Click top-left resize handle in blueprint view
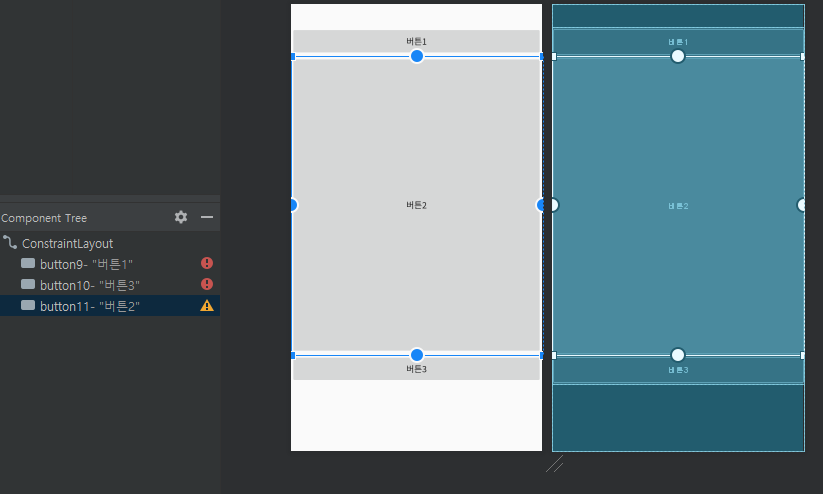The height and width of the screenshot is (494, 823). tap(554, 57)
